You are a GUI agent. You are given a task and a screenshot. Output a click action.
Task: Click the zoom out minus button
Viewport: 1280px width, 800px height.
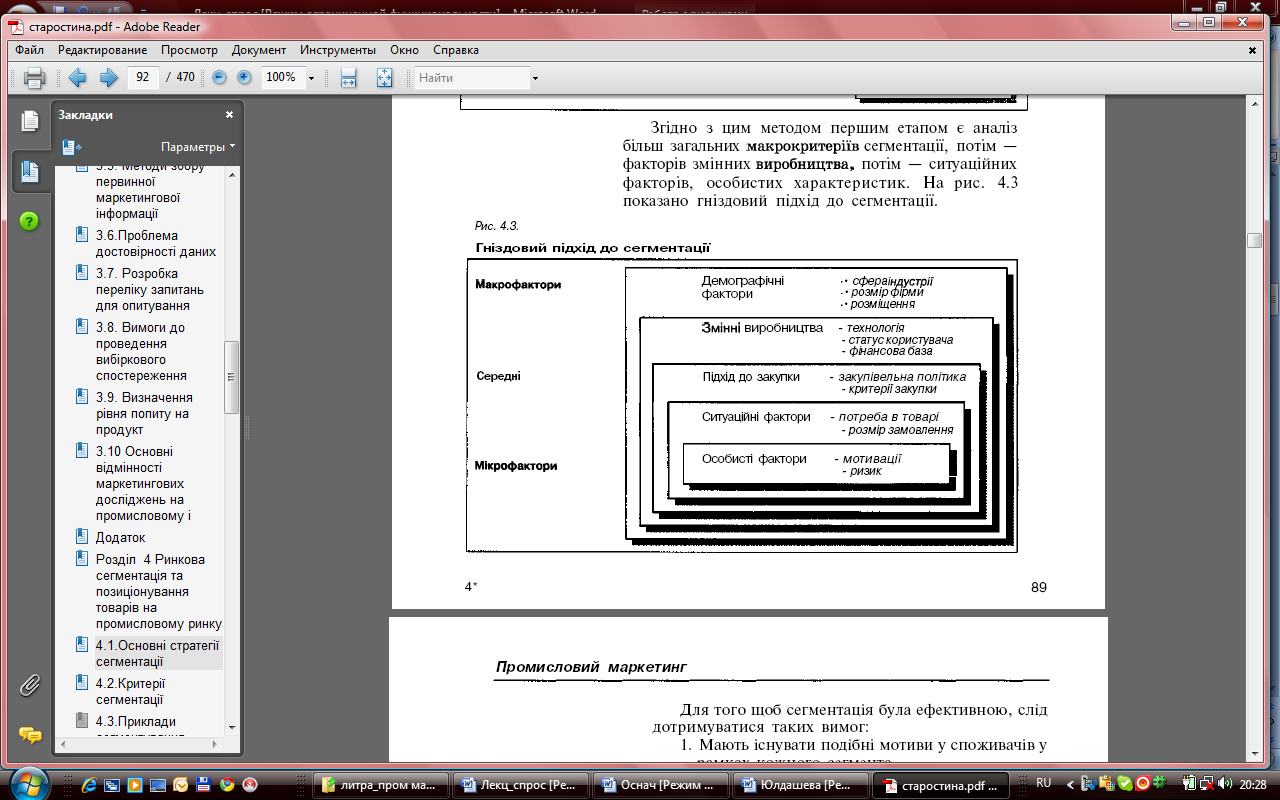tap(220, 77)
